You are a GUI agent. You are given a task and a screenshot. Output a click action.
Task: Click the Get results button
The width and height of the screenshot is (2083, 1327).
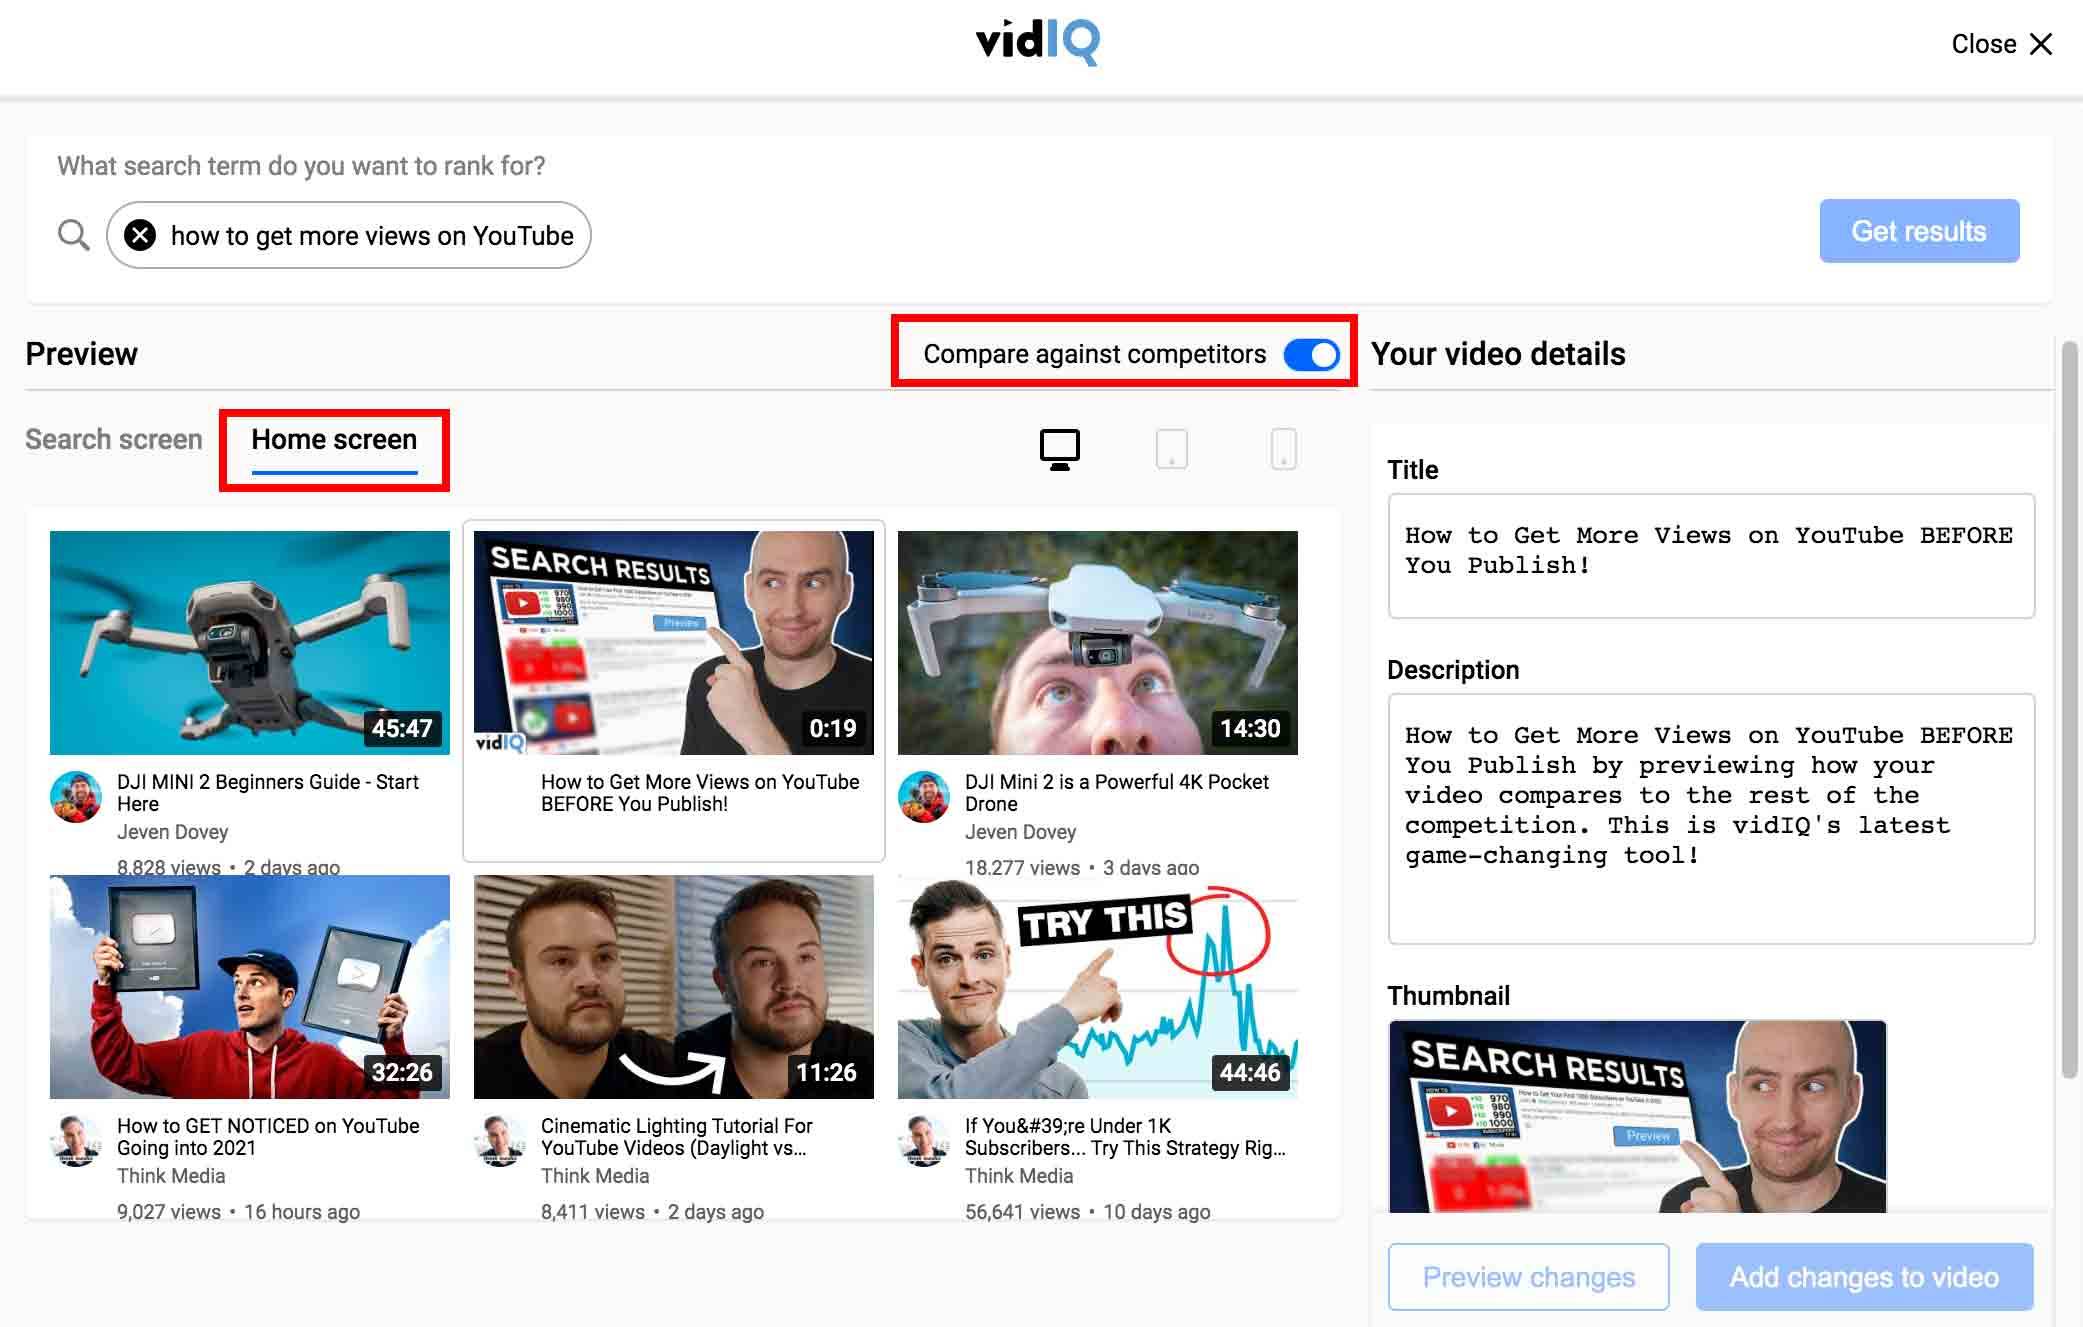point(1918,231)
